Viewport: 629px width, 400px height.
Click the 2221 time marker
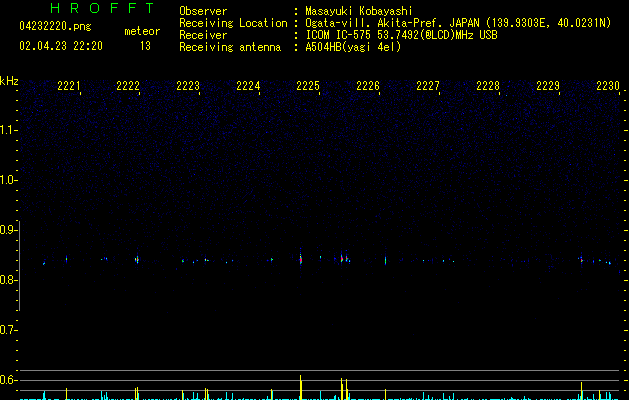point(69,86)
